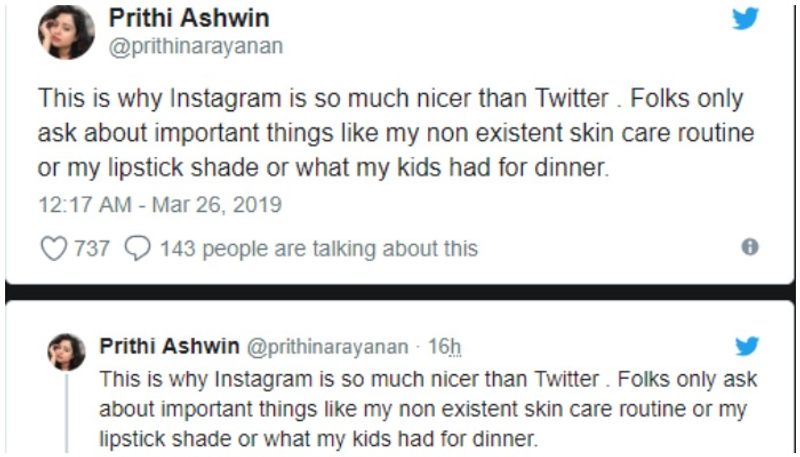
Task: Like the tweet using the heart icon
Action: (52, 247)
